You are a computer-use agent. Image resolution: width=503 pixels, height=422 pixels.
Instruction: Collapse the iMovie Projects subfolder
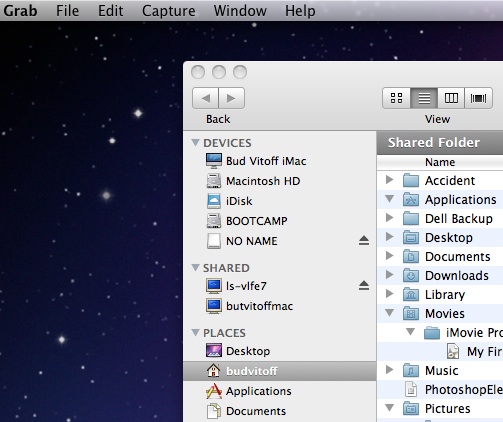(x=411, y=332)
